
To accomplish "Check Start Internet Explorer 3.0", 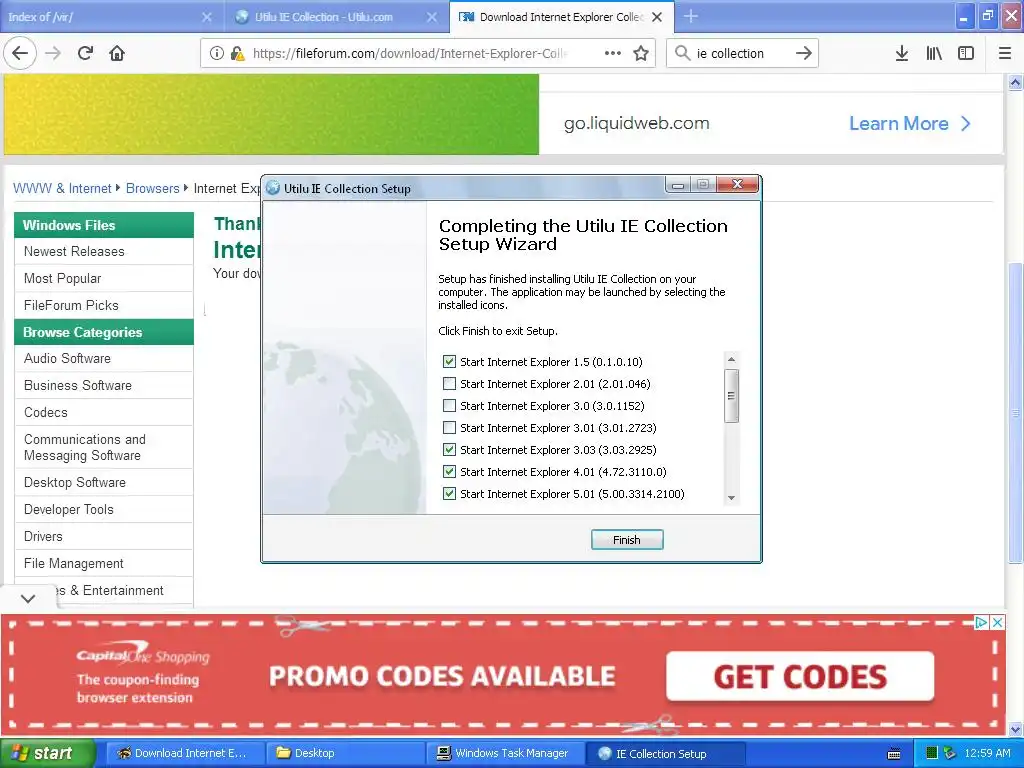I will [x=449, y=406].
